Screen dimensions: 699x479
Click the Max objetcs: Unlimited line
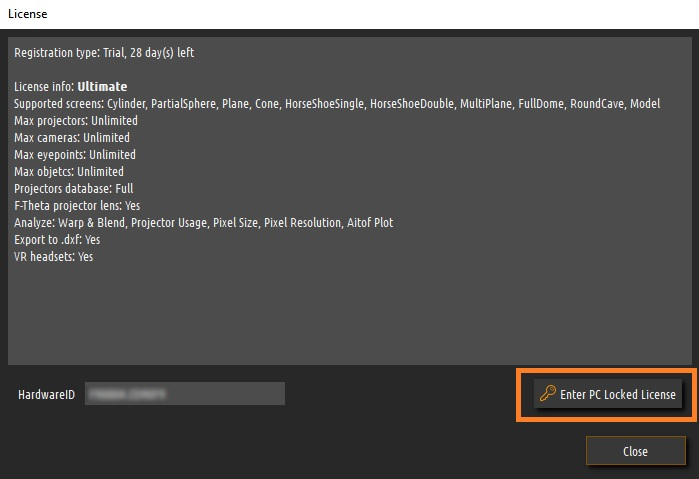click(x=69, y=171)
